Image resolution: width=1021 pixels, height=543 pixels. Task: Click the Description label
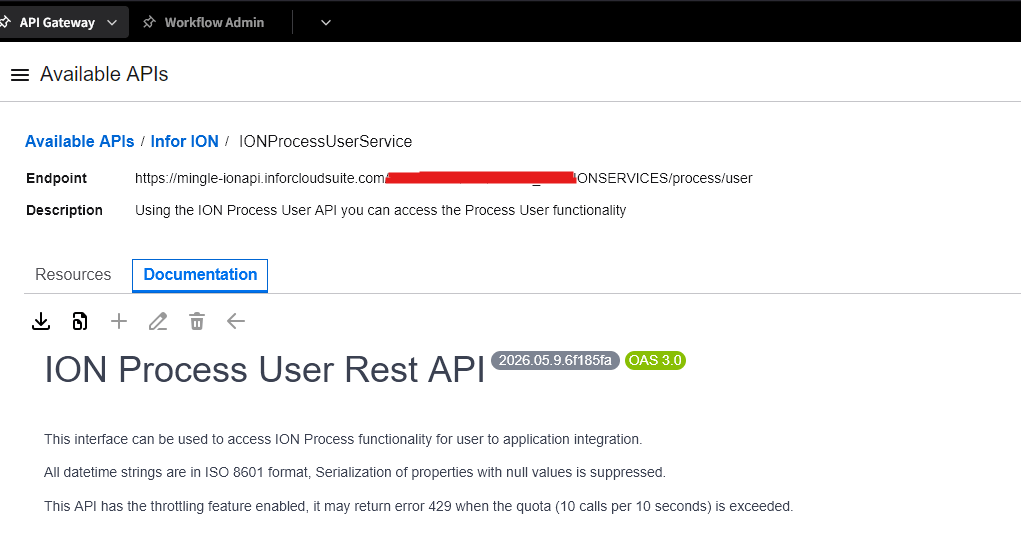pos(64,210)
